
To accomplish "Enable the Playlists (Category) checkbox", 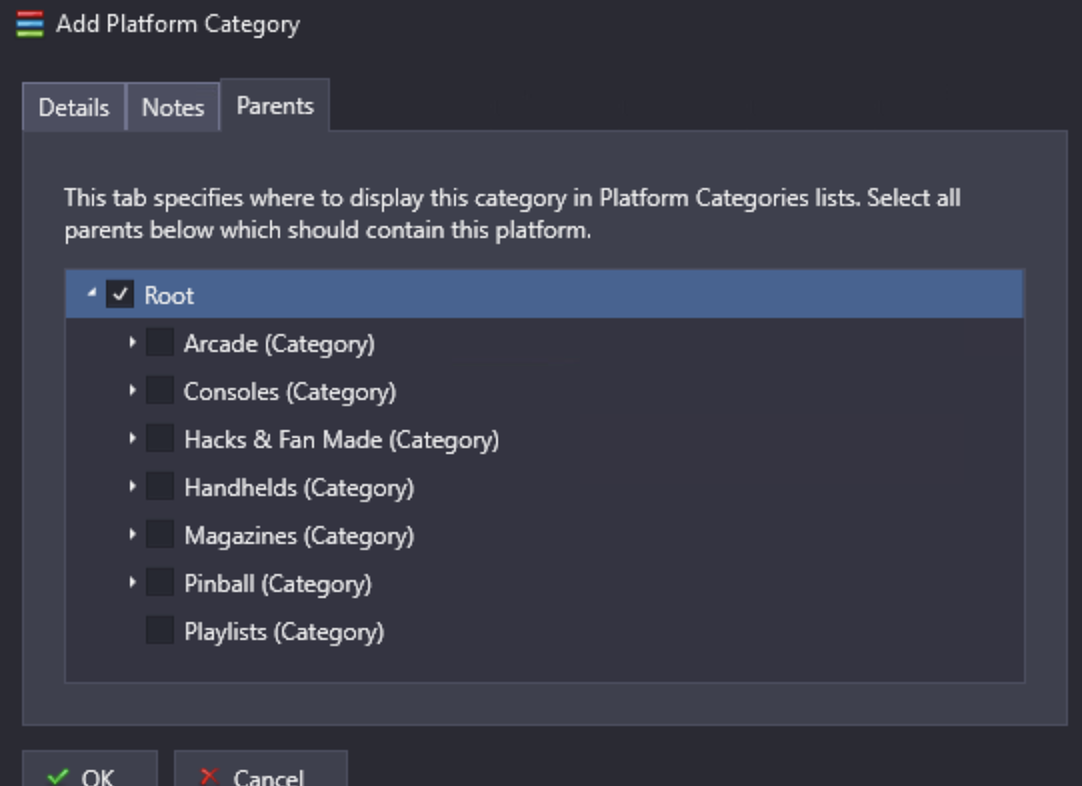I will pos(160,630).
